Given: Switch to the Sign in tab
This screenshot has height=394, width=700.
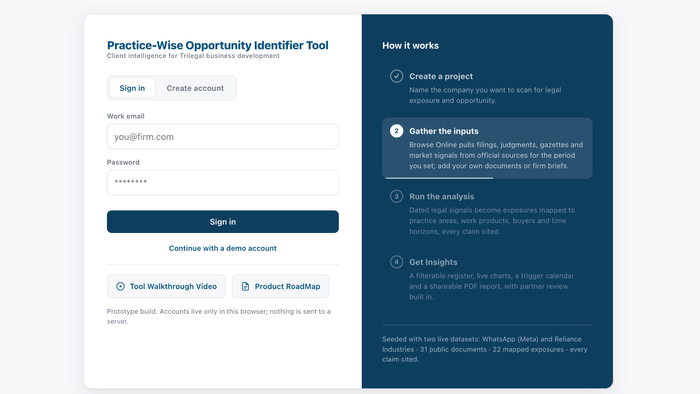Looking at the screenshot, I should click(132, 88).
